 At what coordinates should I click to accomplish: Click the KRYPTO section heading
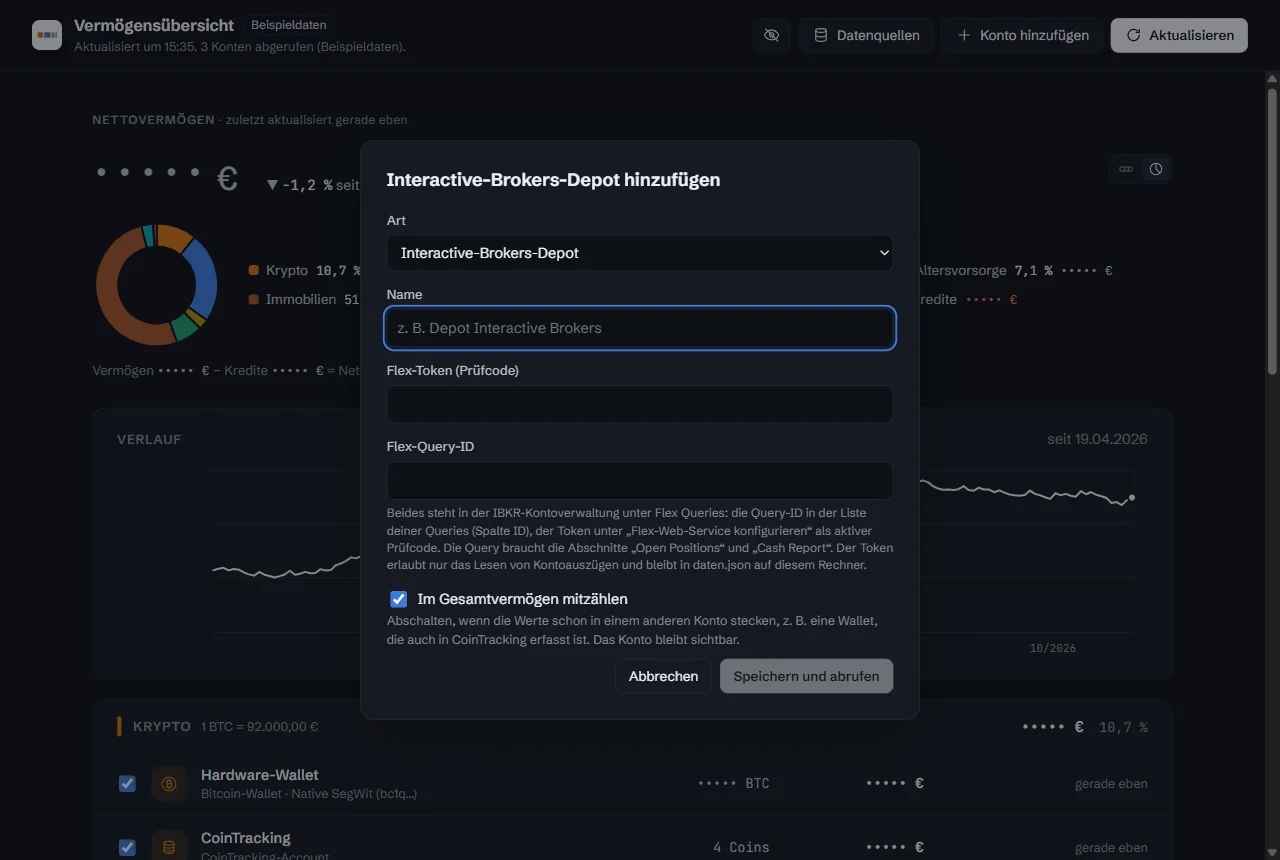tap(162, 726)
